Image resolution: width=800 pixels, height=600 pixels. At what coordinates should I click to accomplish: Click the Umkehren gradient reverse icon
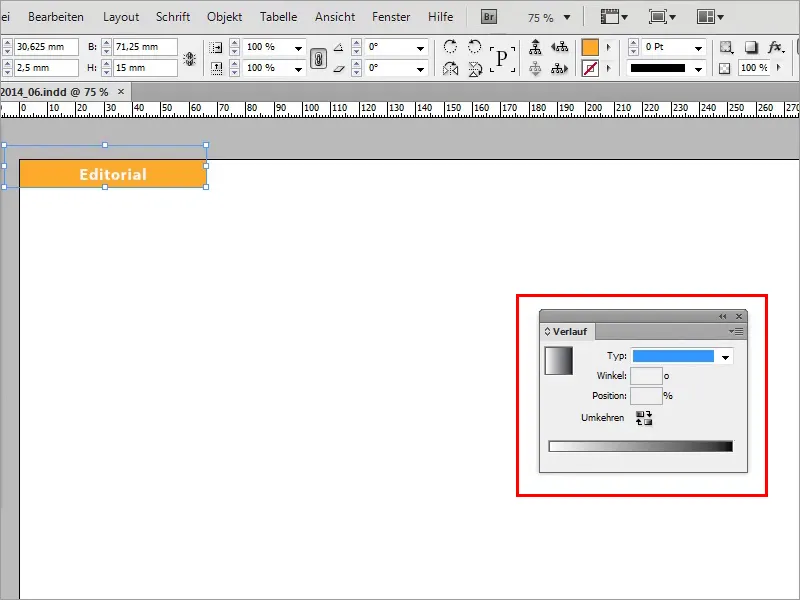tap(644, 417)
